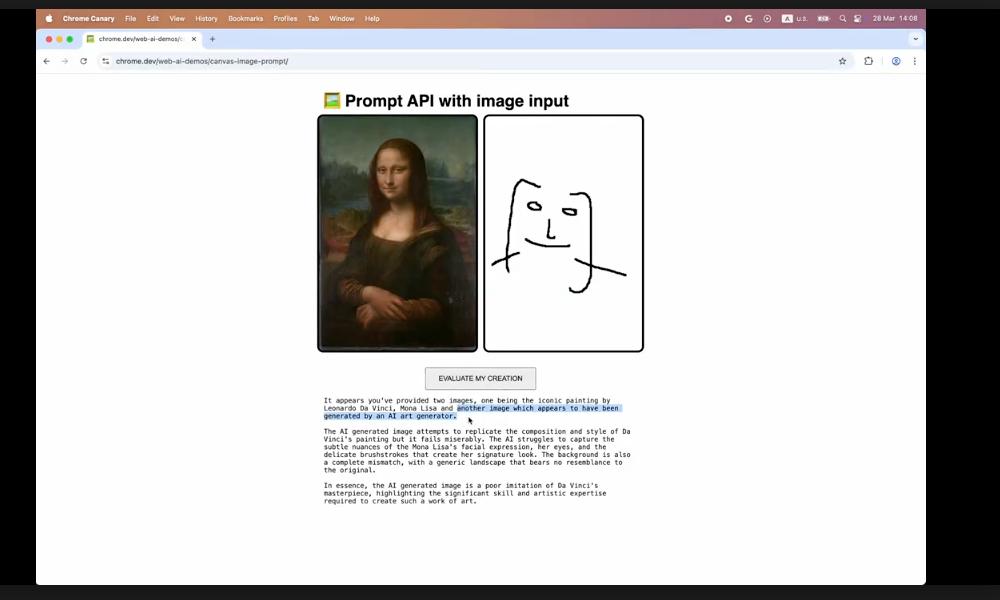View site information icon in address bar

(x=106, y=61)
